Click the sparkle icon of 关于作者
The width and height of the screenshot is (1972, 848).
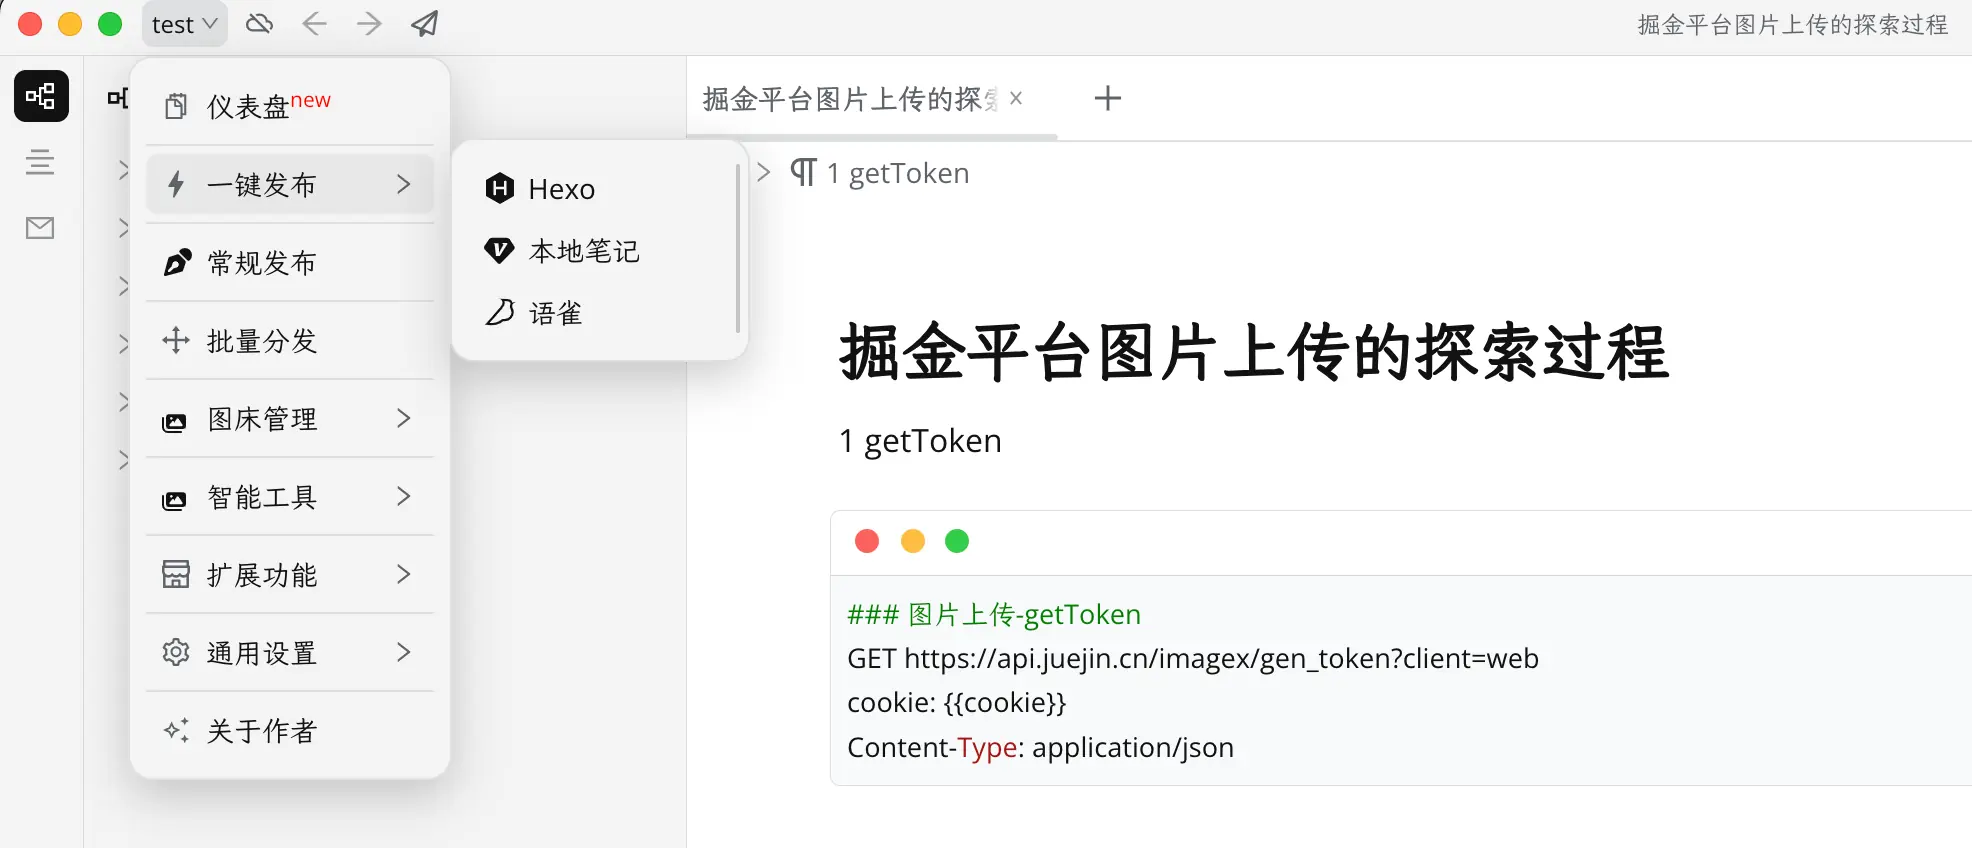pos(176,730)
